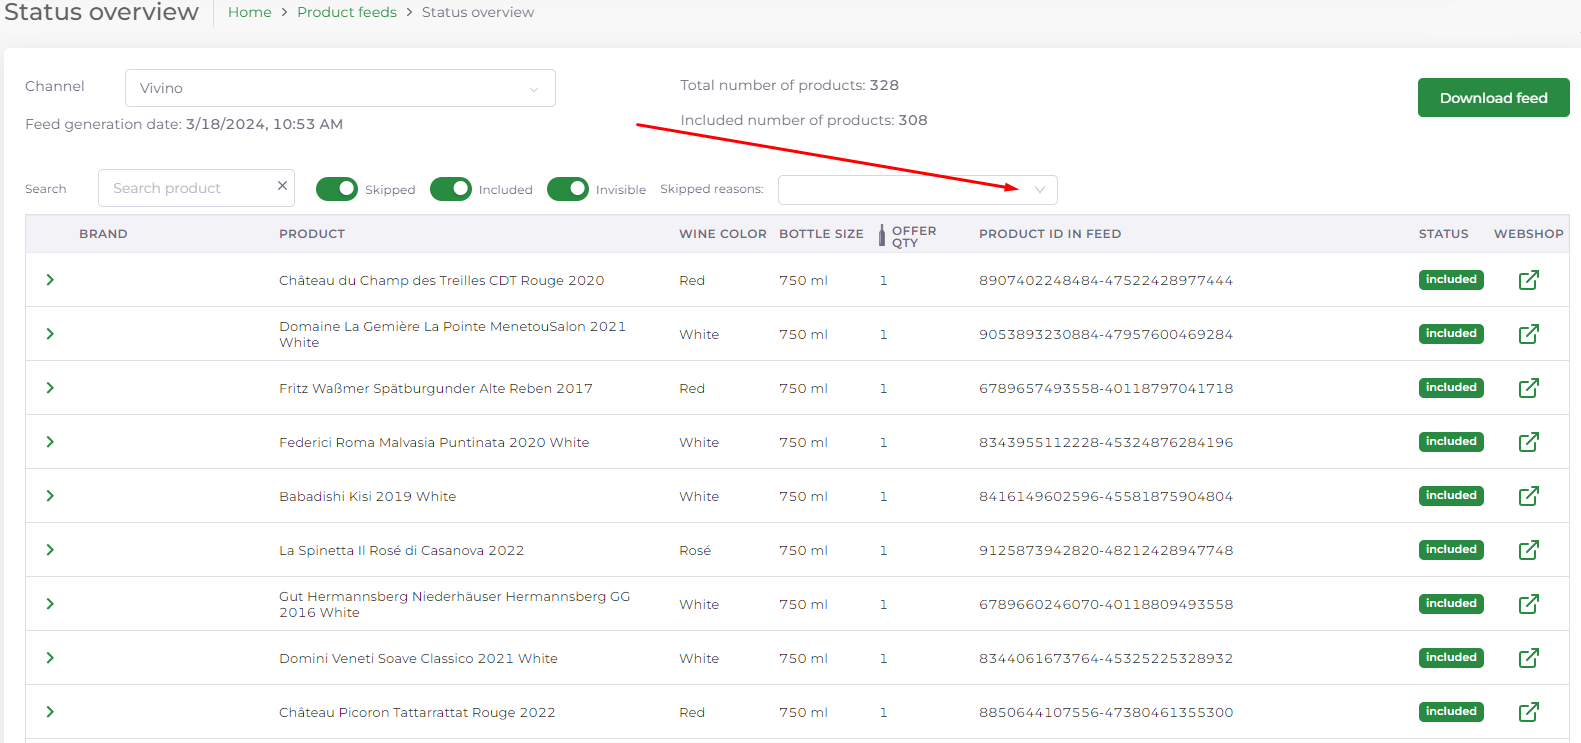Expand the Domaine La Gemière row
The width and height of the screenshot is (1581, 743).
pos(50,334)
